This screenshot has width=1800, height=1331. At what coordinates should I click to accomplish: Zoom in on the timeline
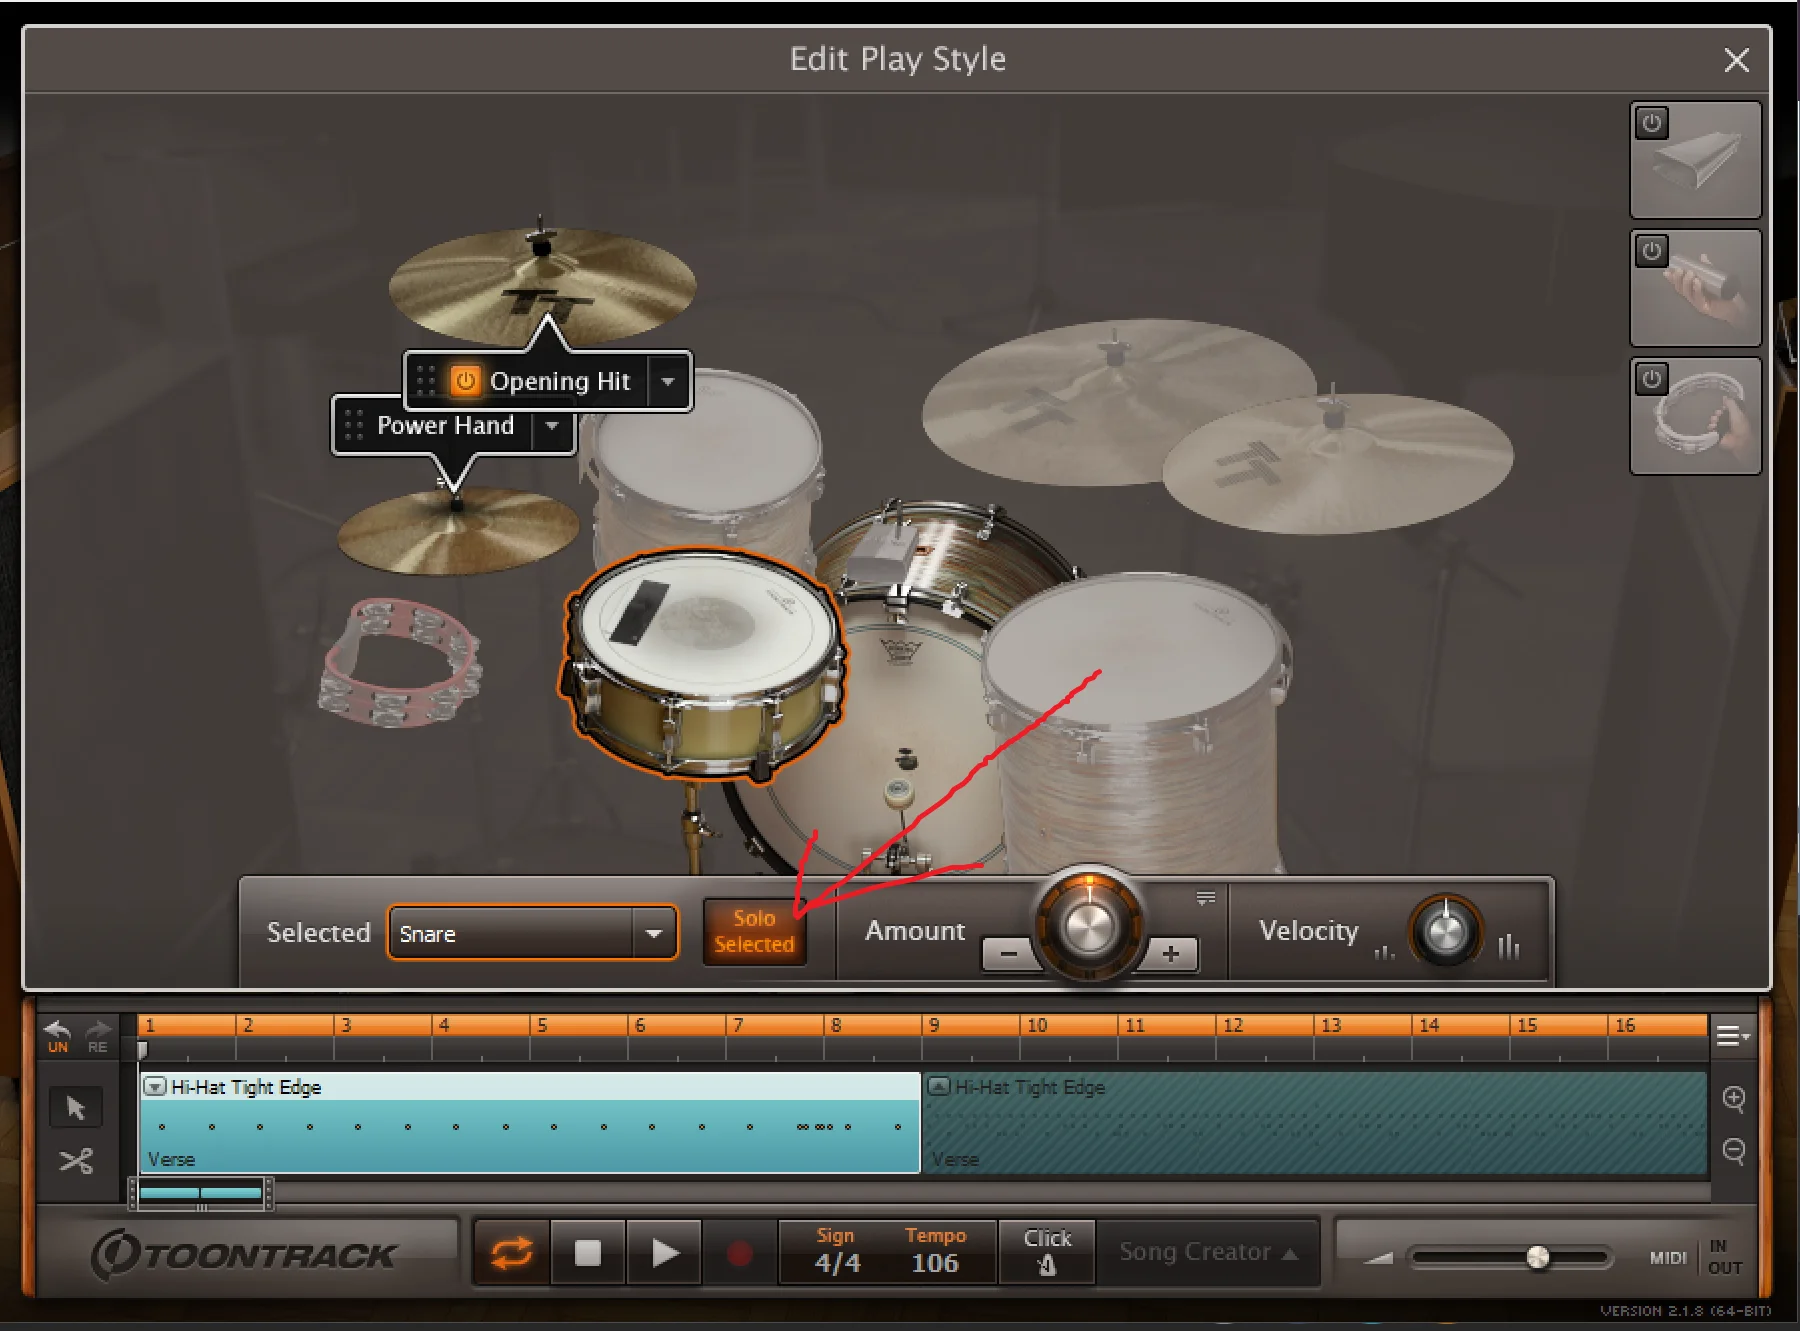tap(1734, 1099)
